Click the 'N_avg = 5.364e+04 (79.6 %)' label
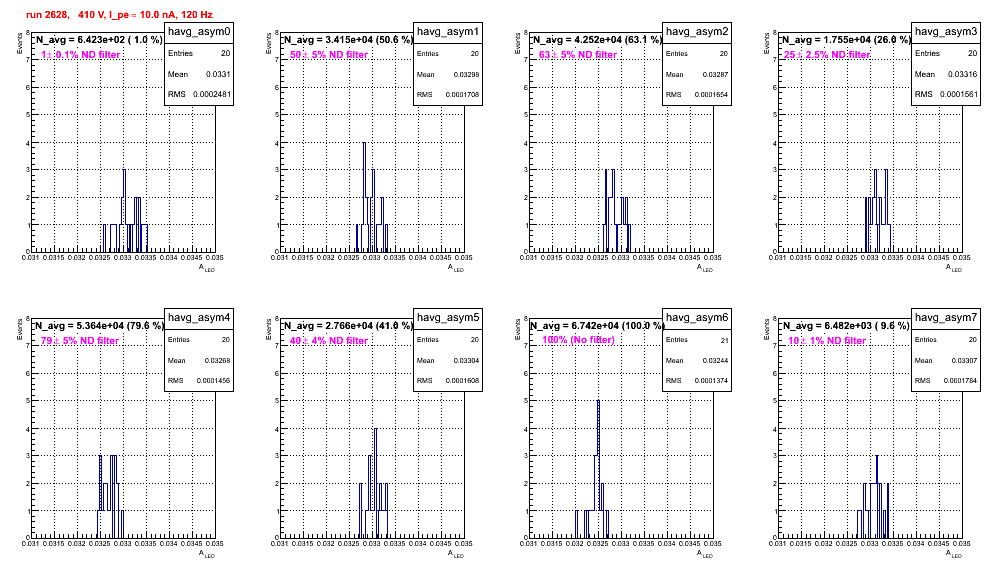The image size is (996, 572). (99, 325)
